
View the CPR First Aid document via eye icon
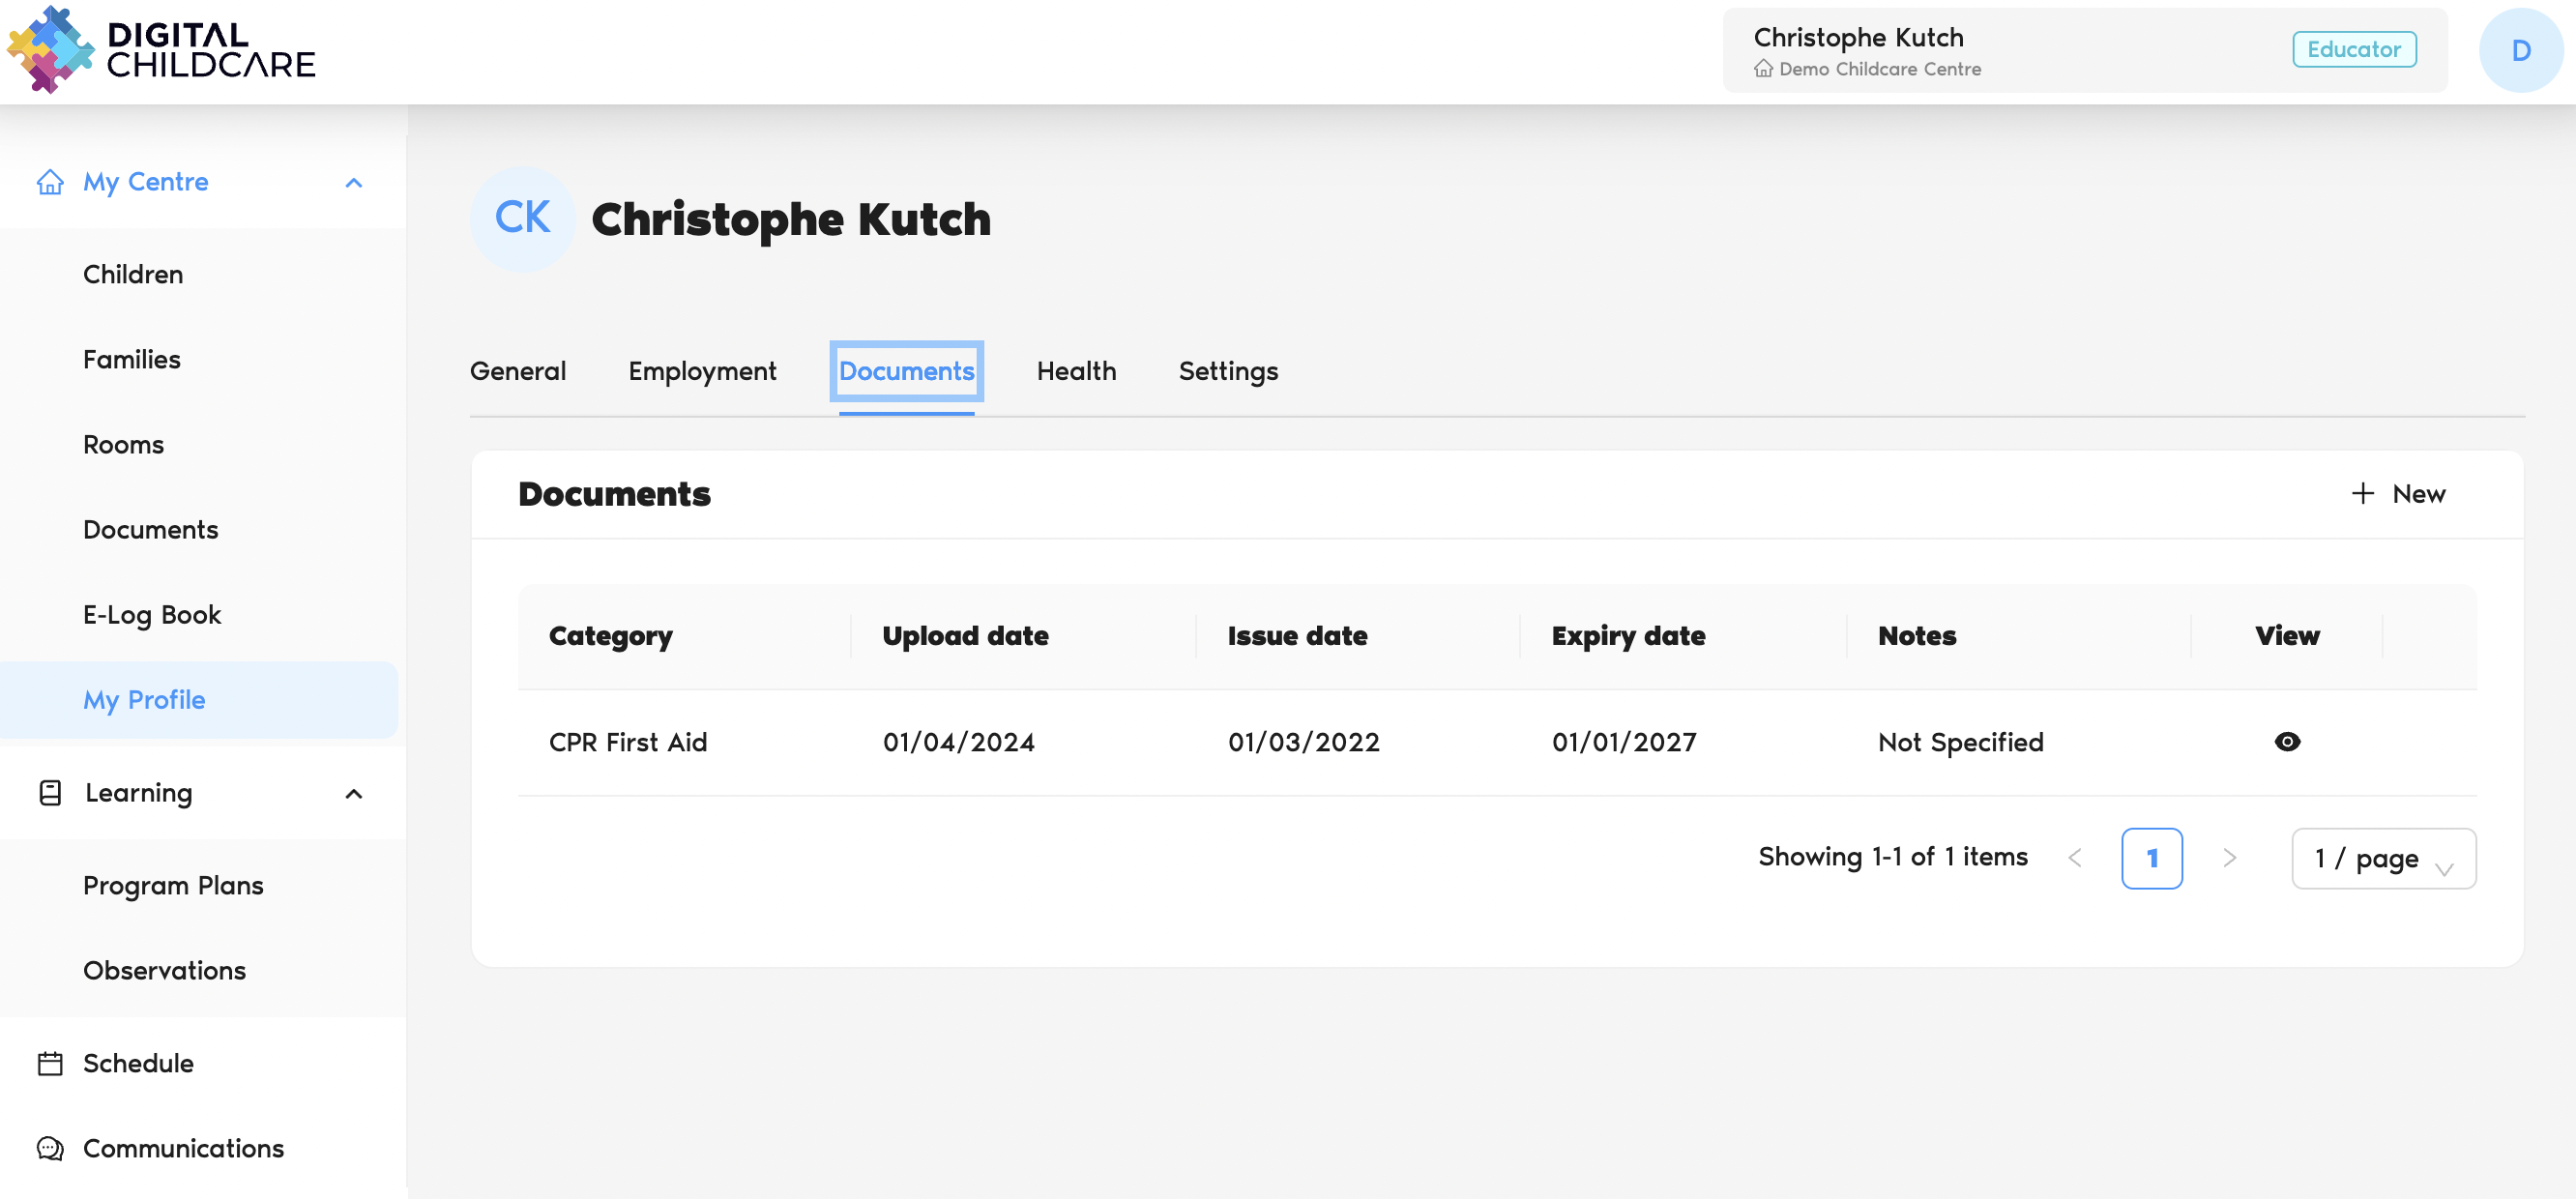coord(2287,742)
